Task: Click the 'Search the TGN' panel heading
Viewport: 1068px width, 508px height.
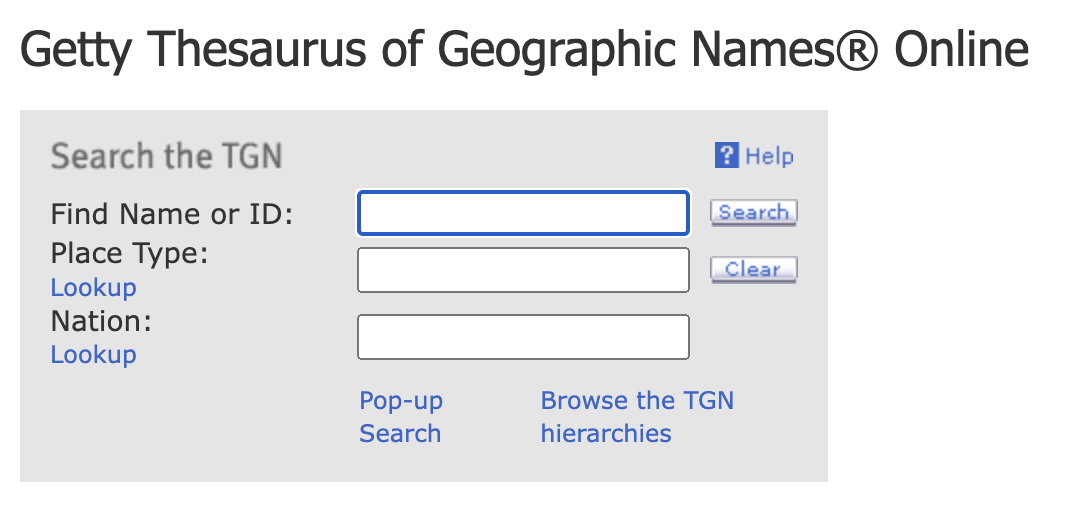Action: (x=166, y=157)
